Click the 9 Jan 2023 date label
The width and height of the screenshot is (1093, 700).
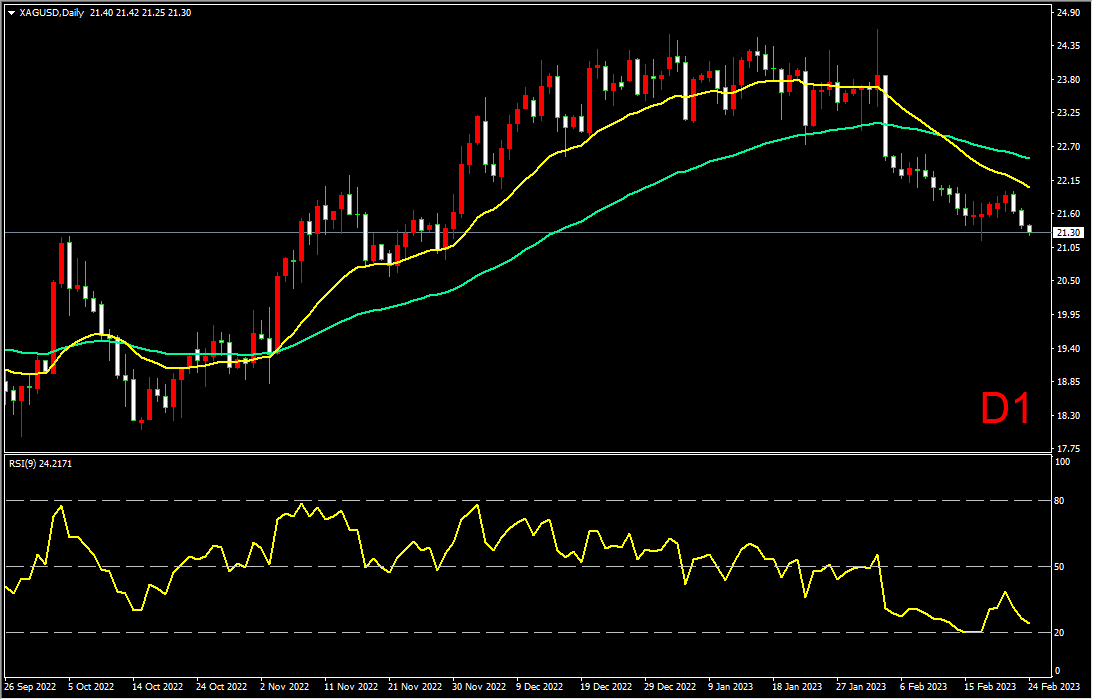(733, 687)
